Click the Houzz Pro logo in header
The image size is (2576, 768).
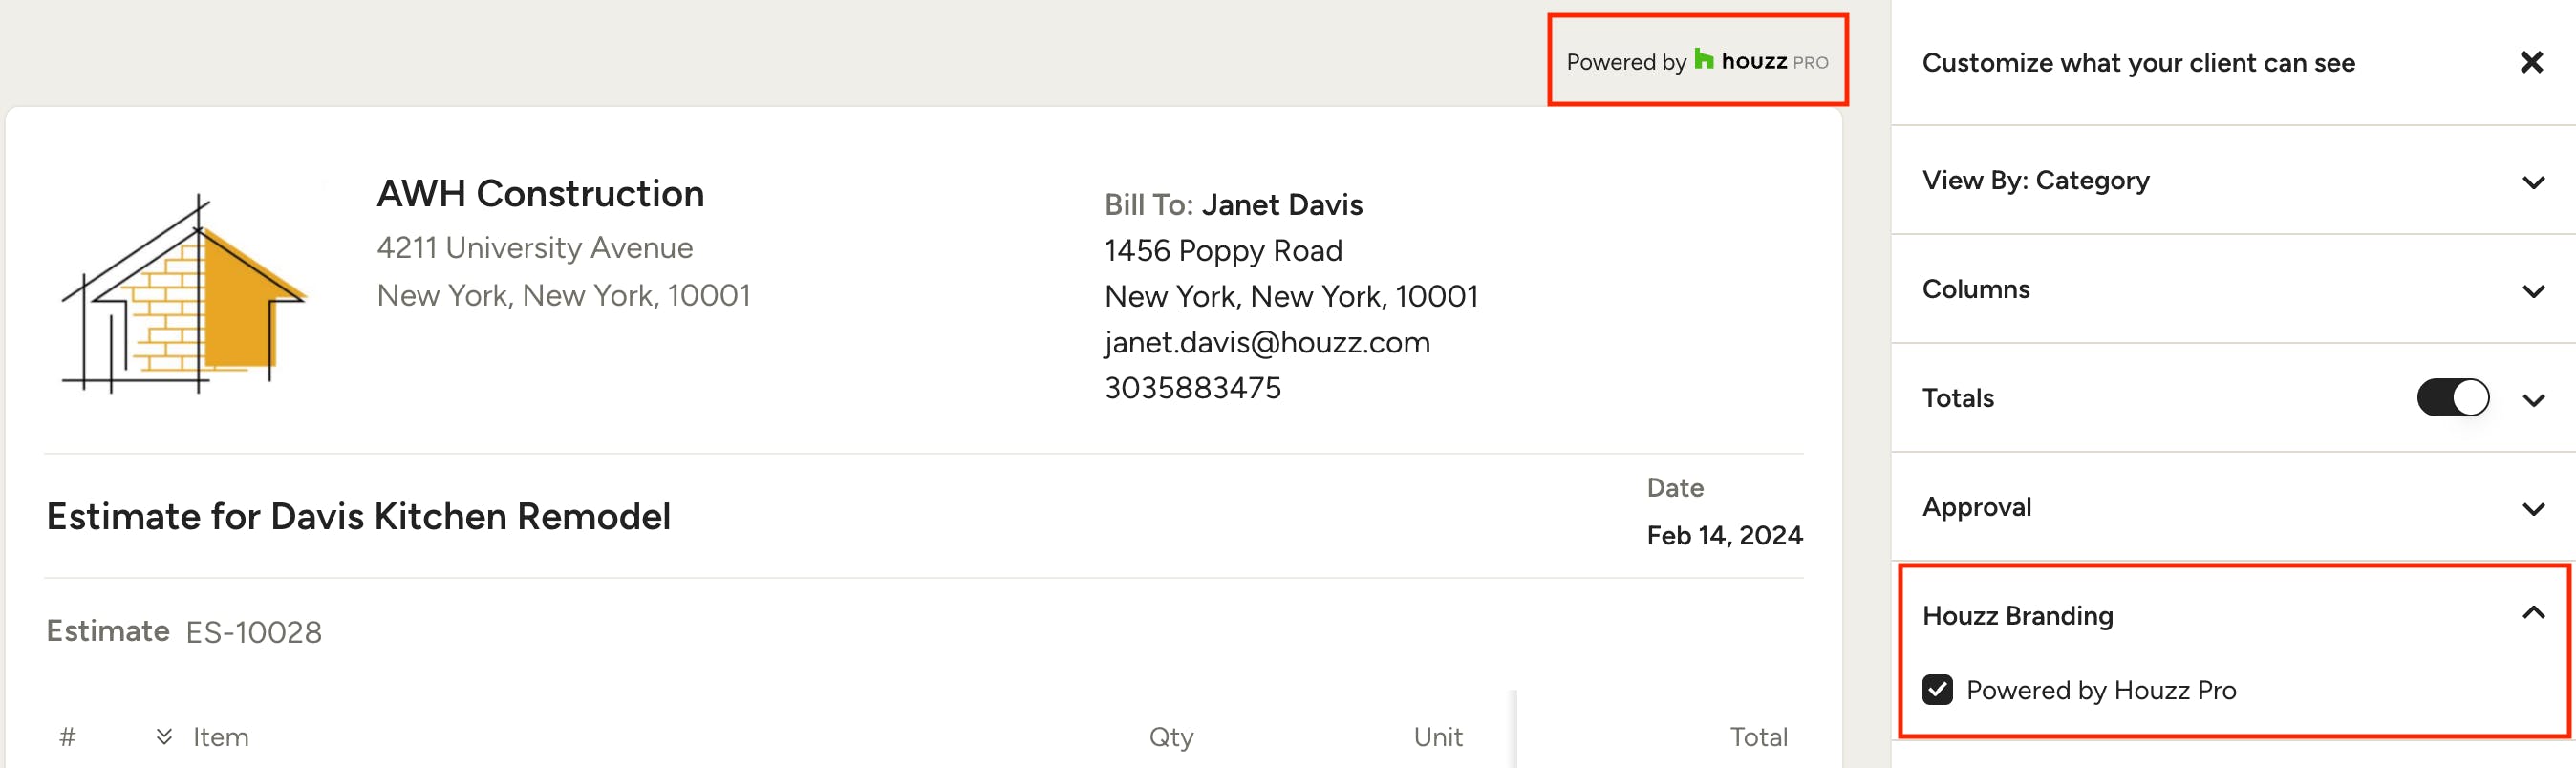(1761, 61)
